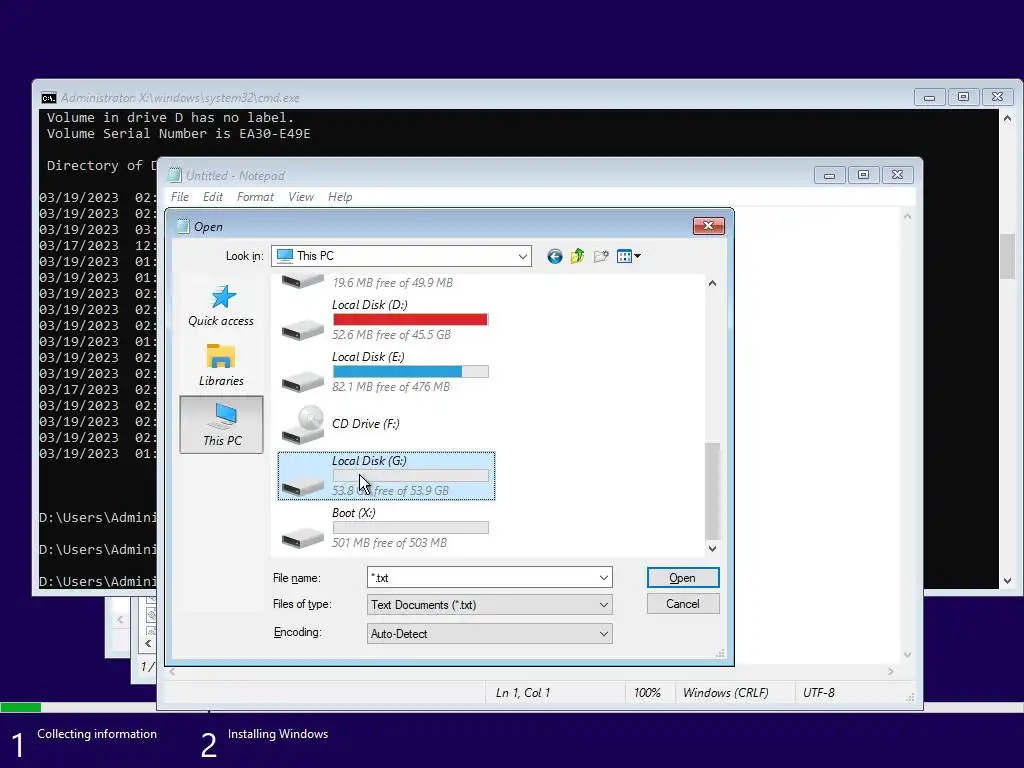Click the Notepad title bar icon
The image size is (1024, 768).
pyautogui.click(x=174, y=175)
